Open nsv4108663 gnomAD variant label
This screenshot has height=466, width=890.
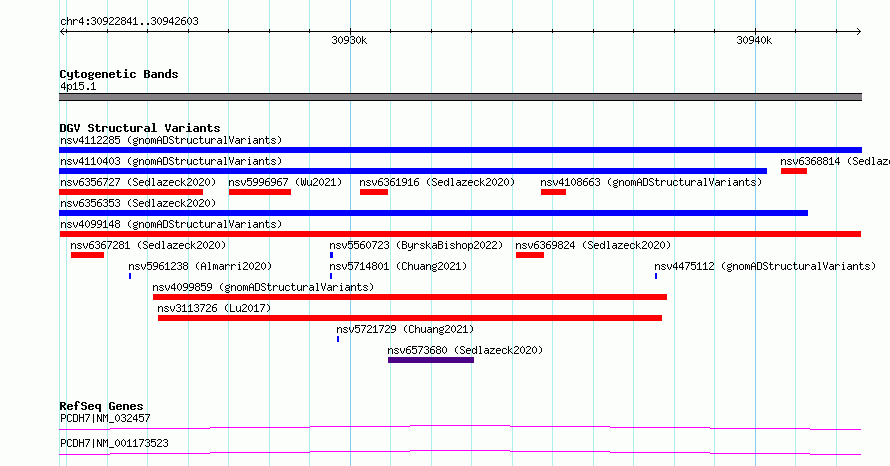[651, 182]
